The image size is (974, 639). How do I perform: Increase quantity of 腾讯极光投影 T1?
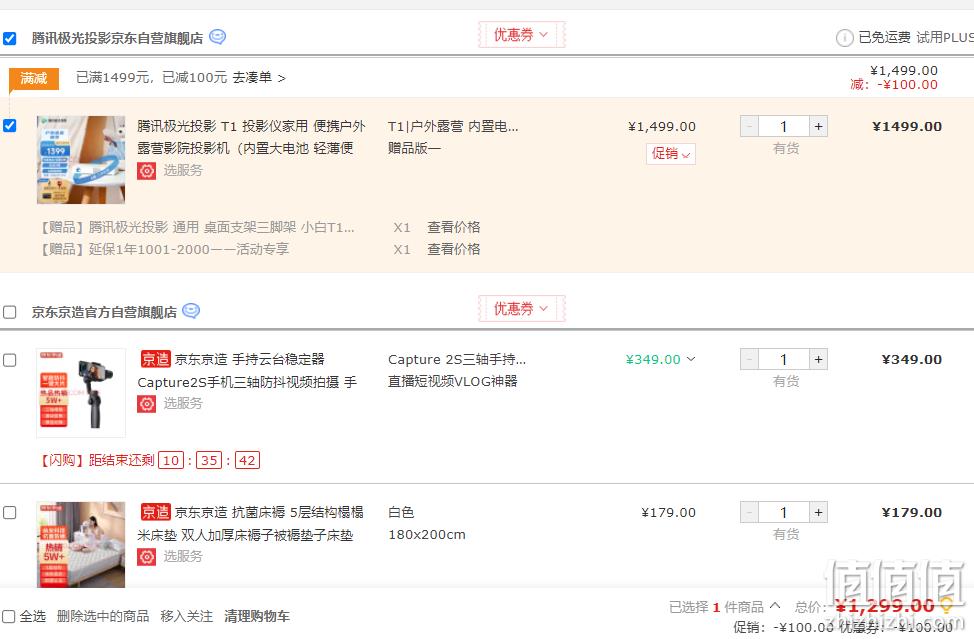(818, 127)
